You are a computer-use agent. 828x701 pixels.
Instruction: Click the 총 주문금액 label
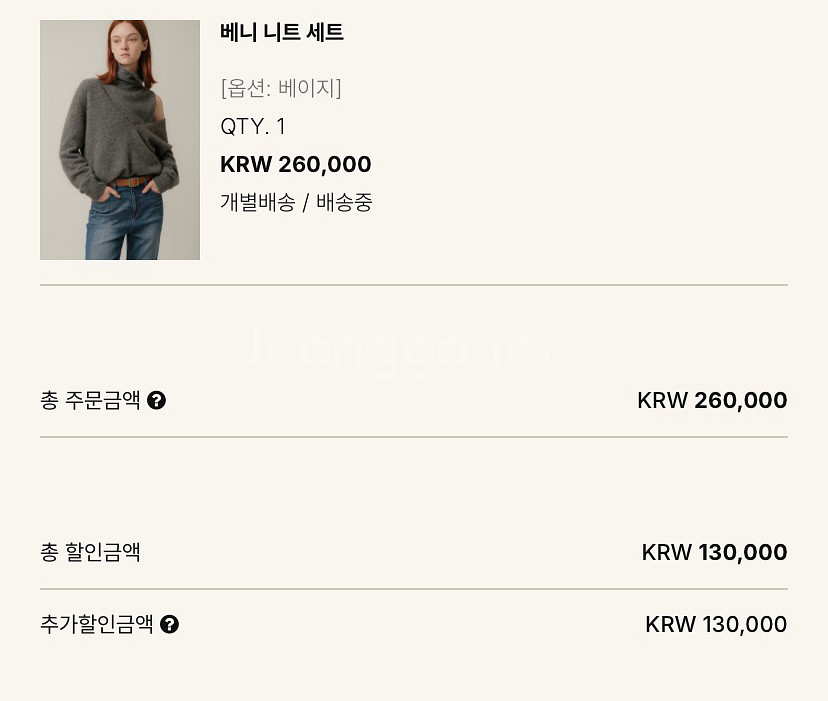90,400
